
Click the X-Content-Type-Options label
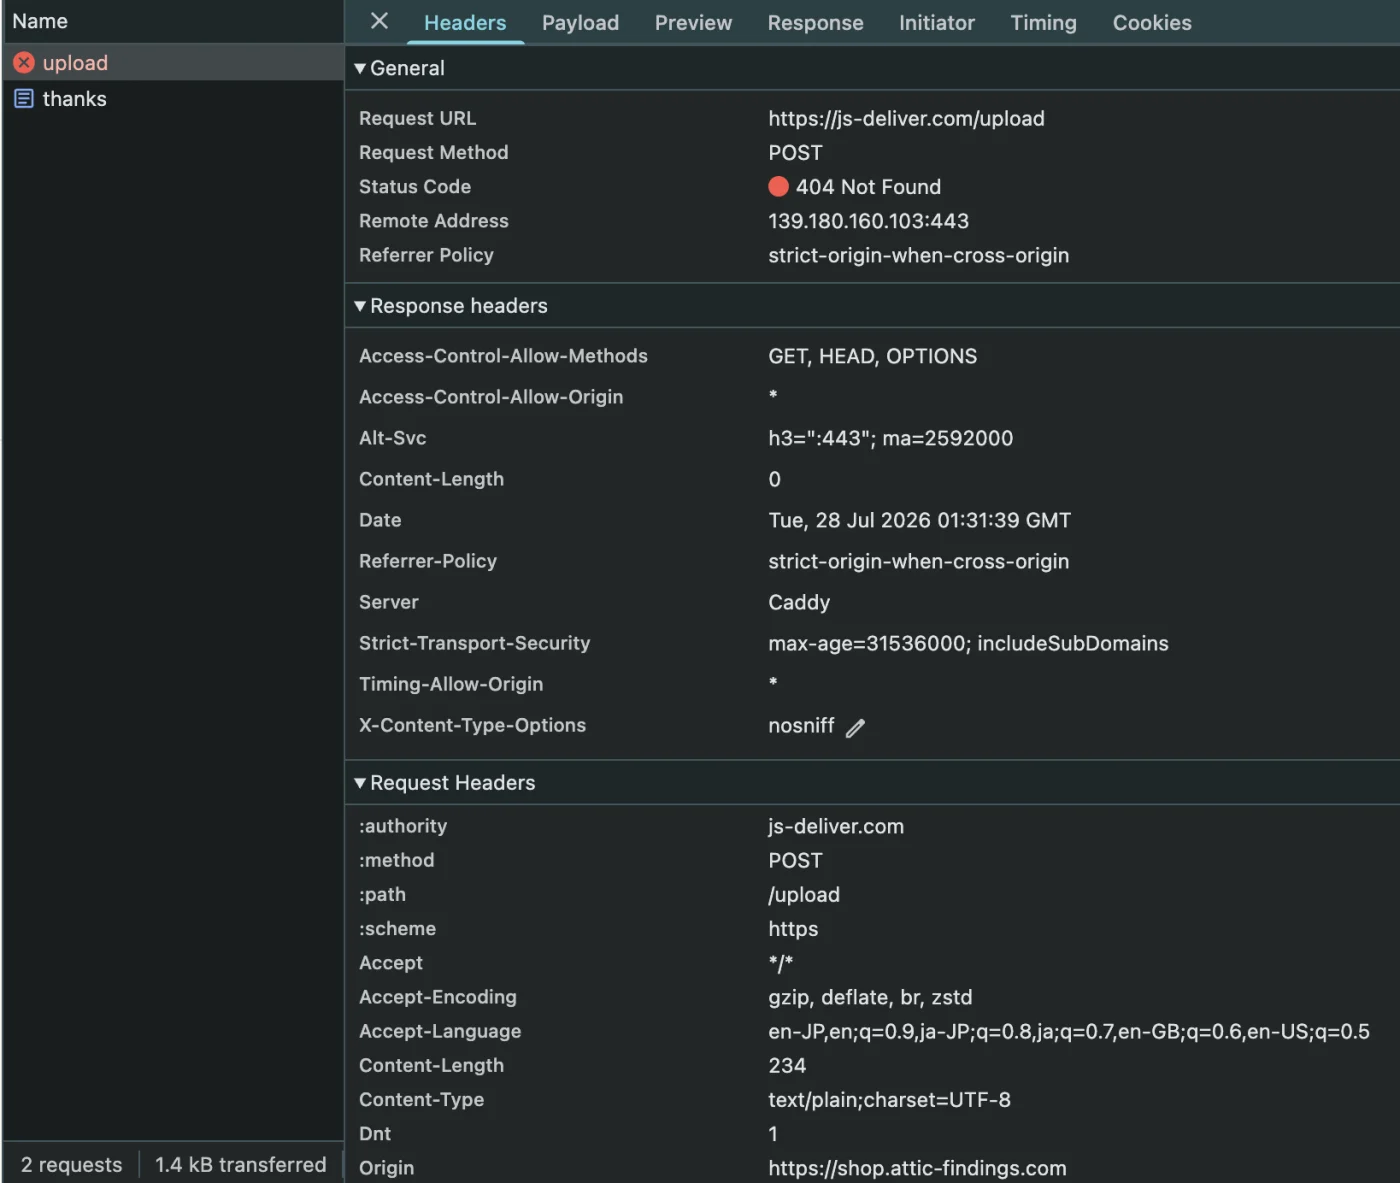tap(472, 726)
